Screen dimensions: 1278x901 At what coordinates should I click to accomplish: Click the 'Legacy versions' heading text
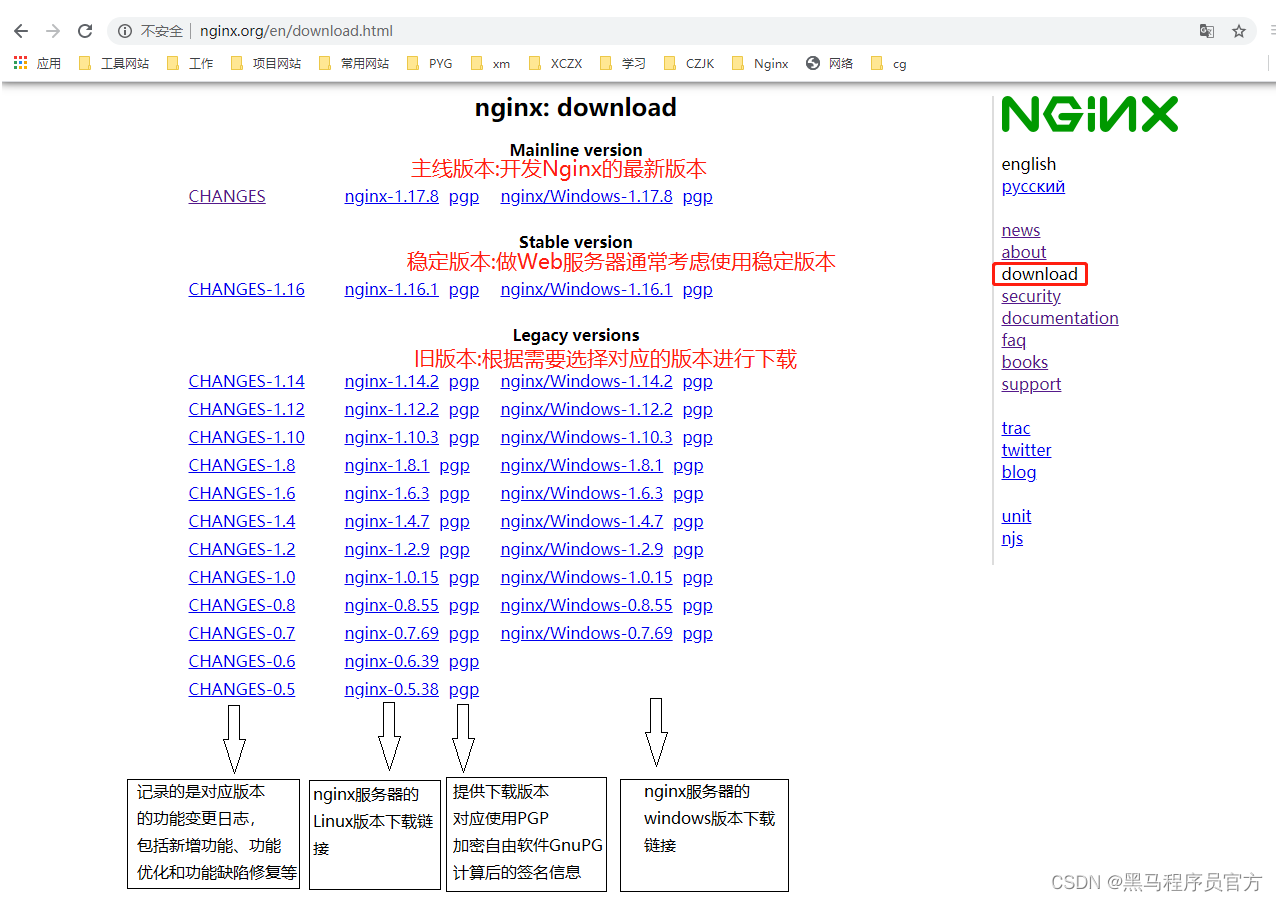tap(576, 335)
